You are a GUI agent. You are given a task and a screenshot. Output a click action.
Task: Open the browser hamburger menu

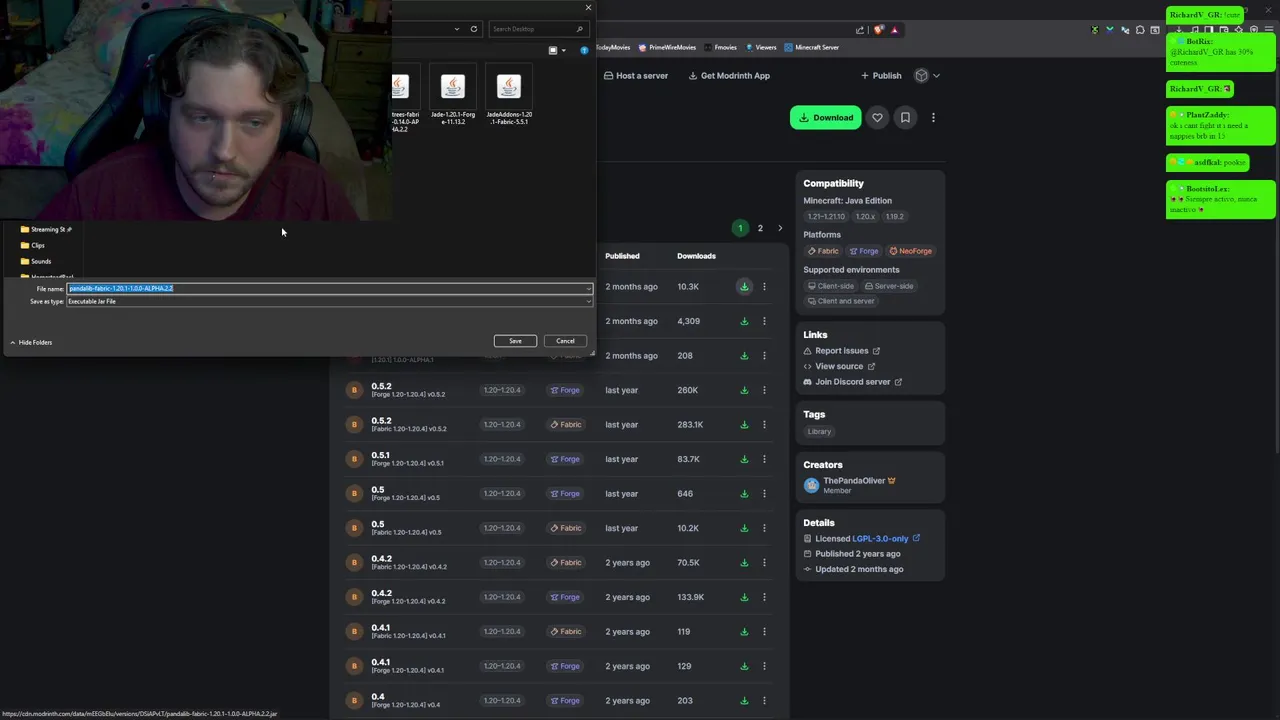click(x=1267, y=30)
